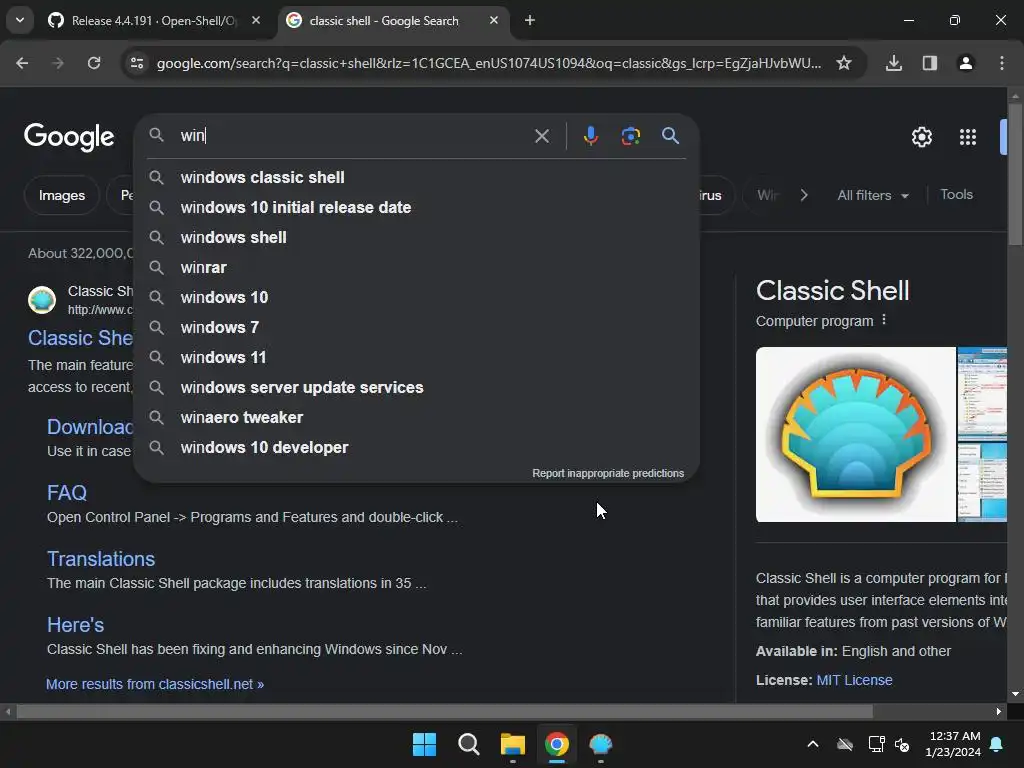The width and height of the screenshot is (1024, 768).
Task: Open a new tab with plus button
Action: pyautogui.click(x=530, y=20)
